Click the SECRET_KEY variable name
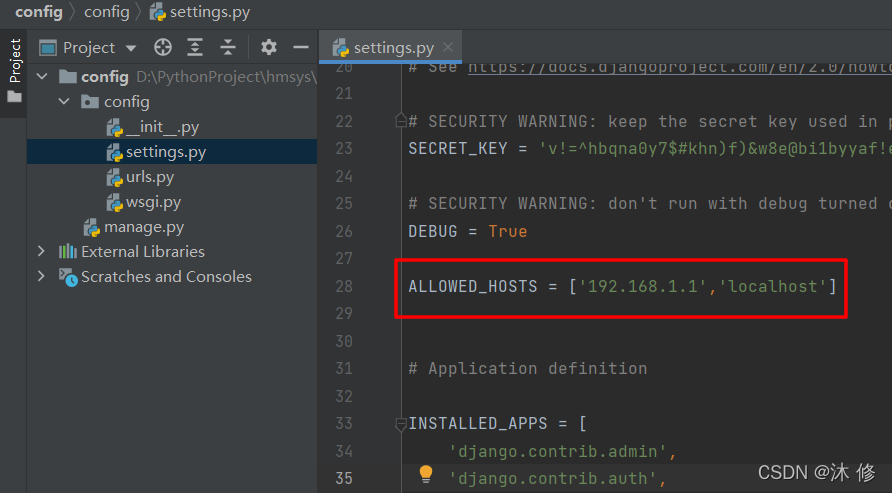The height and width of the screenshot is (493, 892). 457,148
